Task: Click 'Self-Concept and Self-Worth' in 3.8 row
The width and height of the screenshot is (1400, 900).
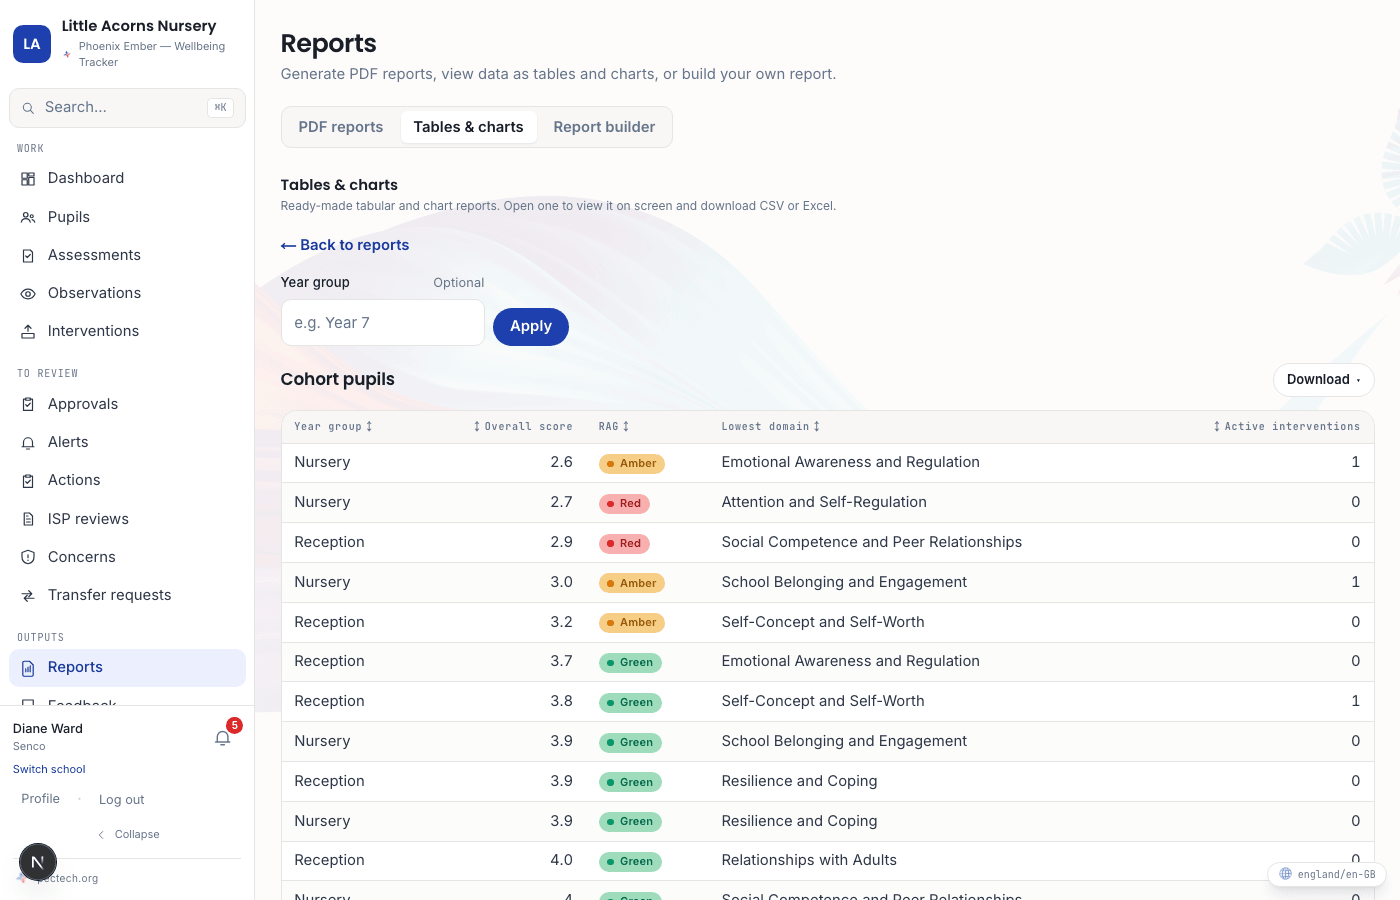Action: click(823, 702)
